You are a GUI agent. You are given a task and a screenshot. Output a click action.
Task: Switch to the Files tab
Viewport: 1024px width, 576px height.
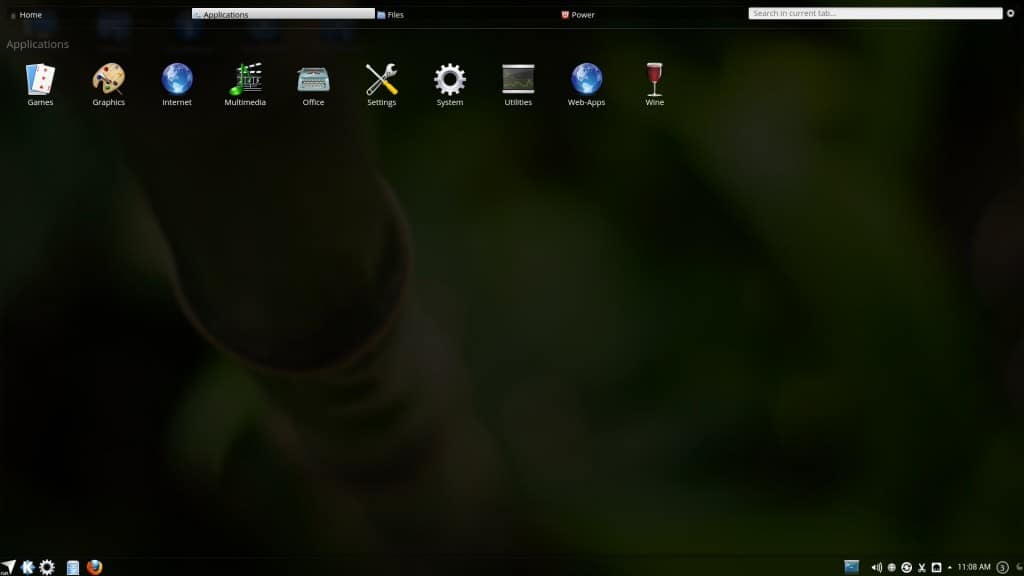[x=391, y=15]
